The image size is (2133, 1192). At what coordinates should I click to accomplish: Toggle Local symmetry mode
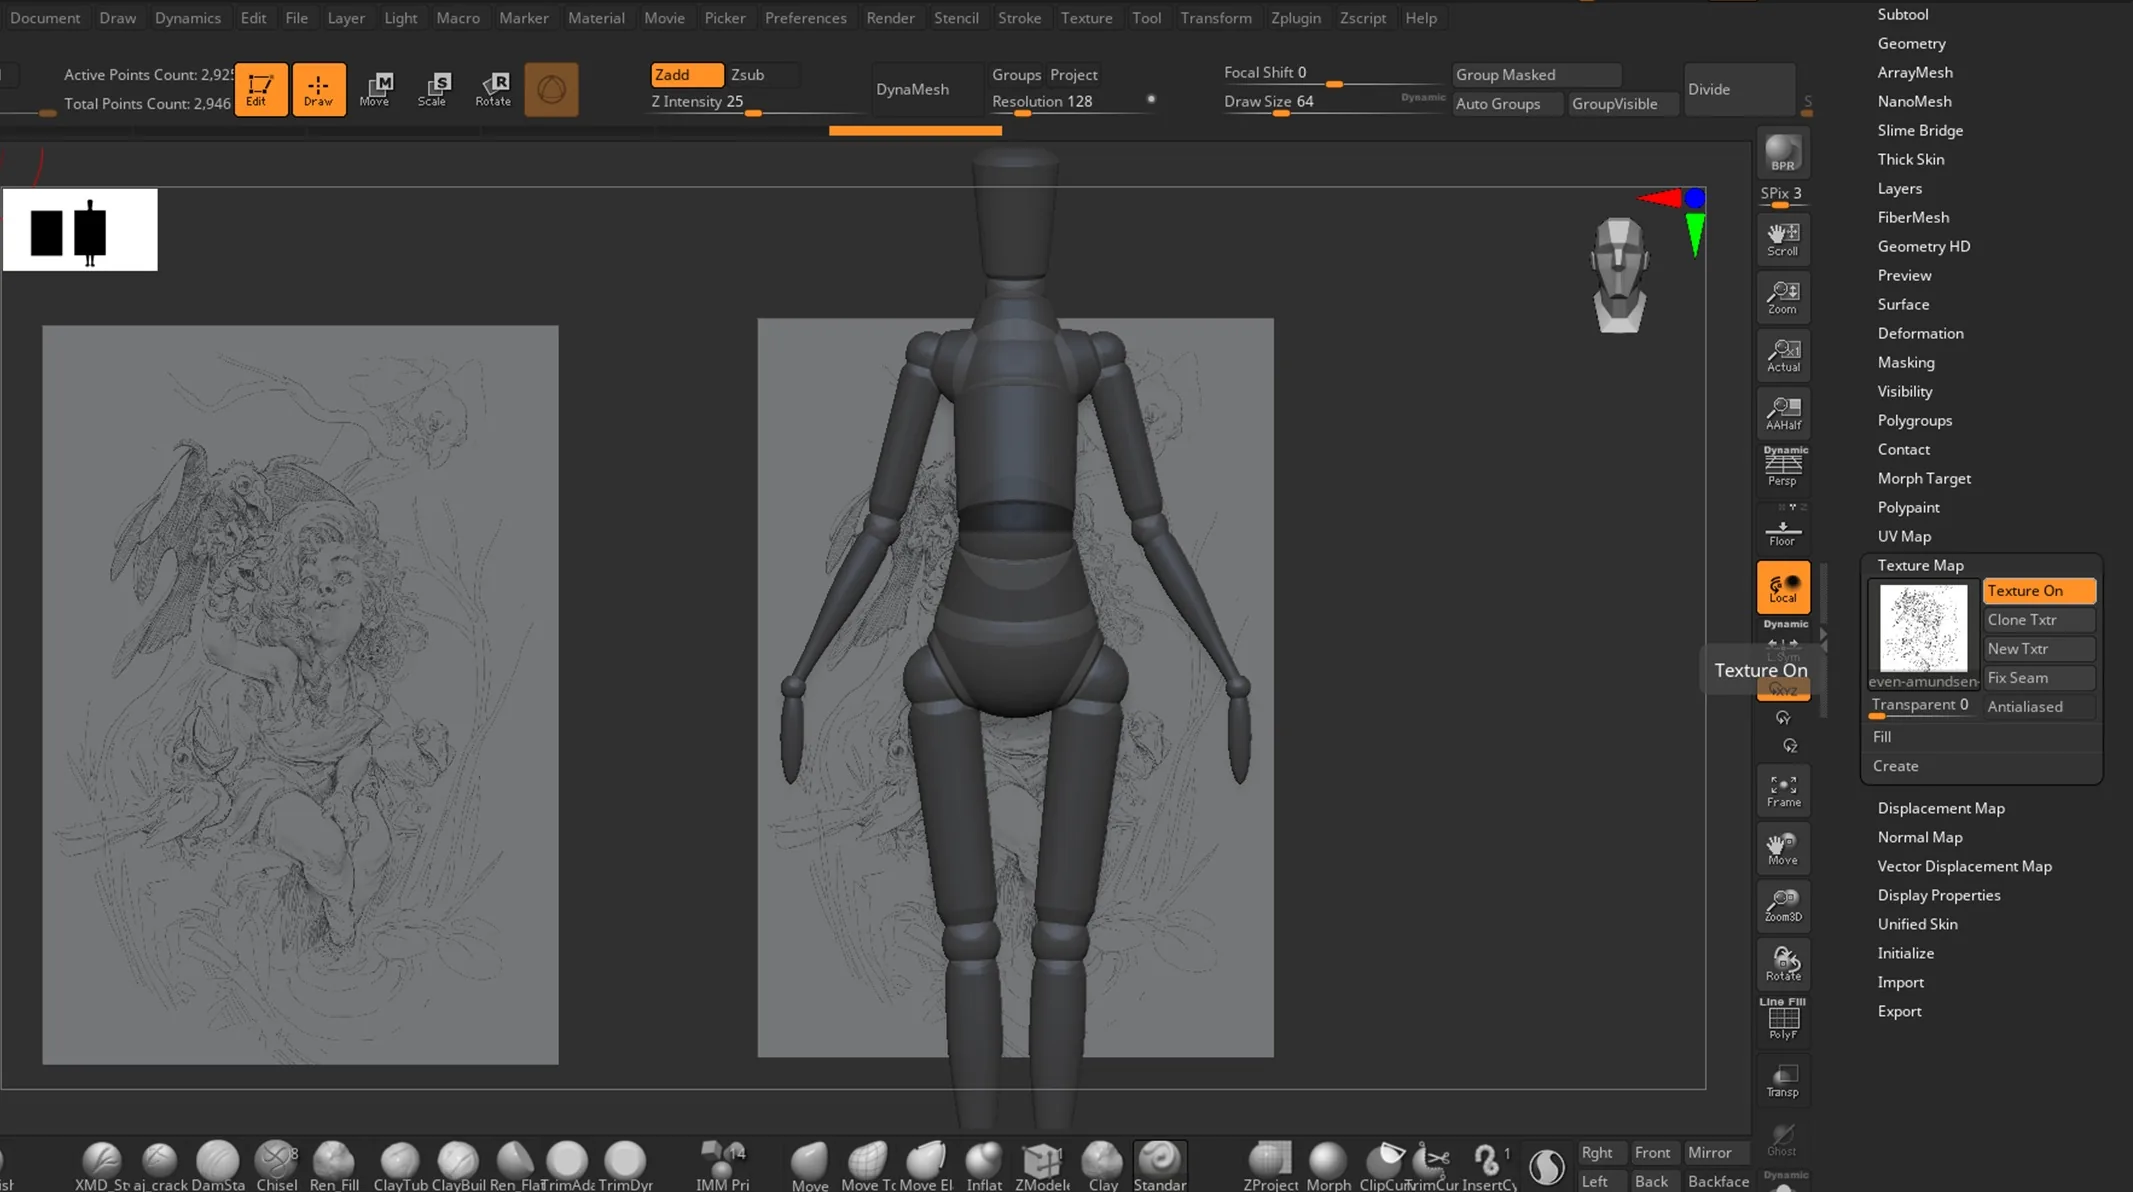[x=1783, y=587]
